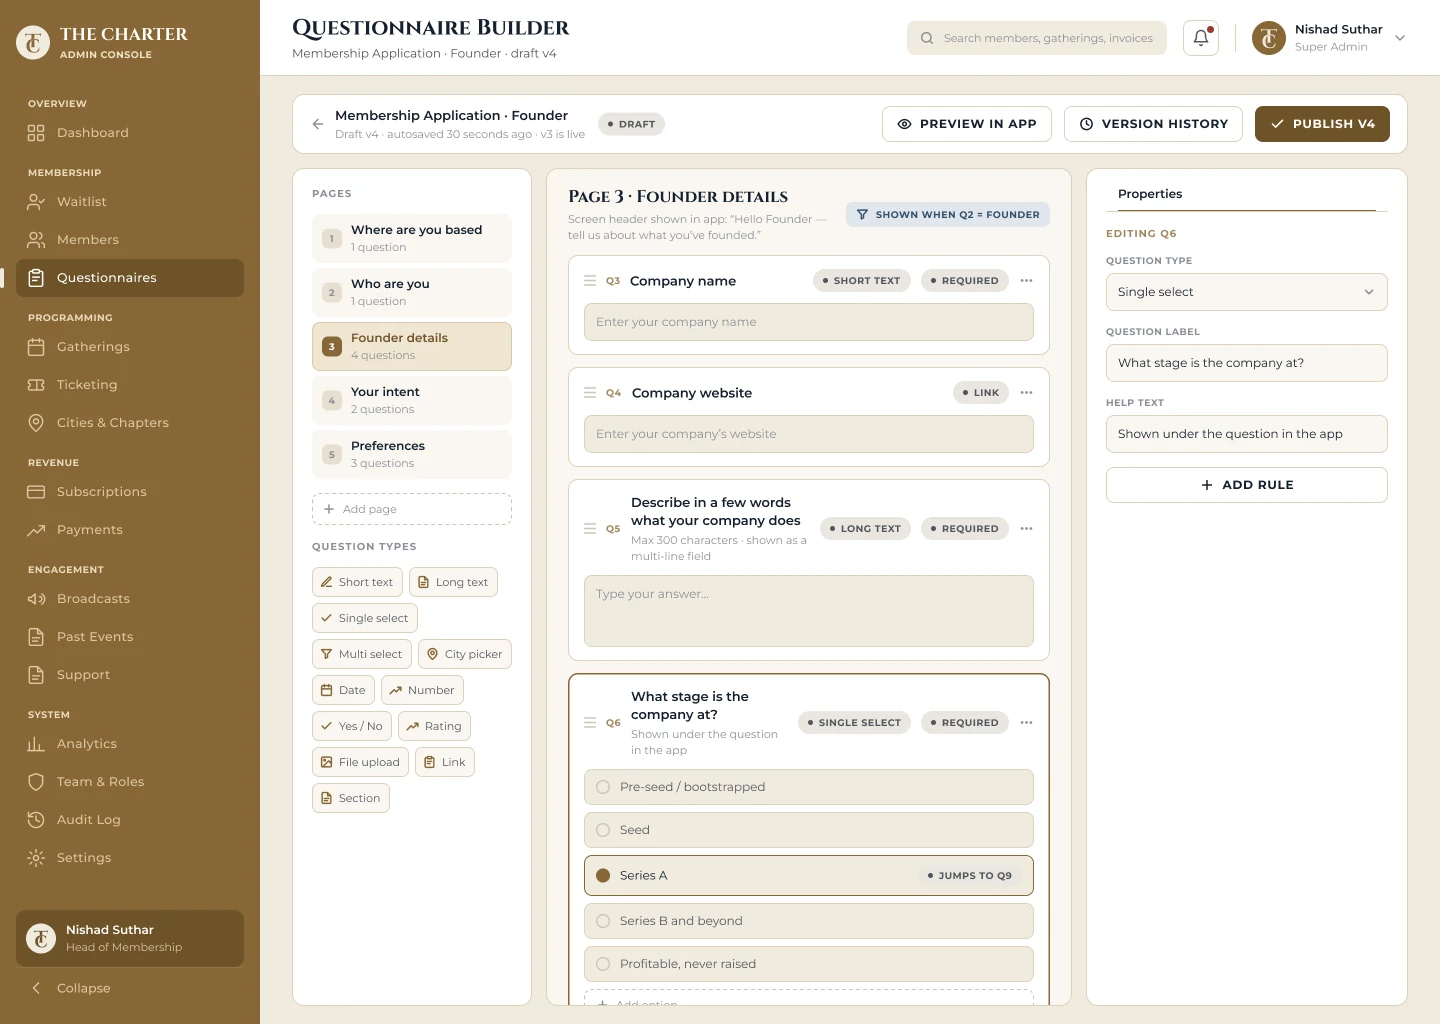
Task: Expand the Nishad Suthar account menu chevron
Action: point(1400,38)
